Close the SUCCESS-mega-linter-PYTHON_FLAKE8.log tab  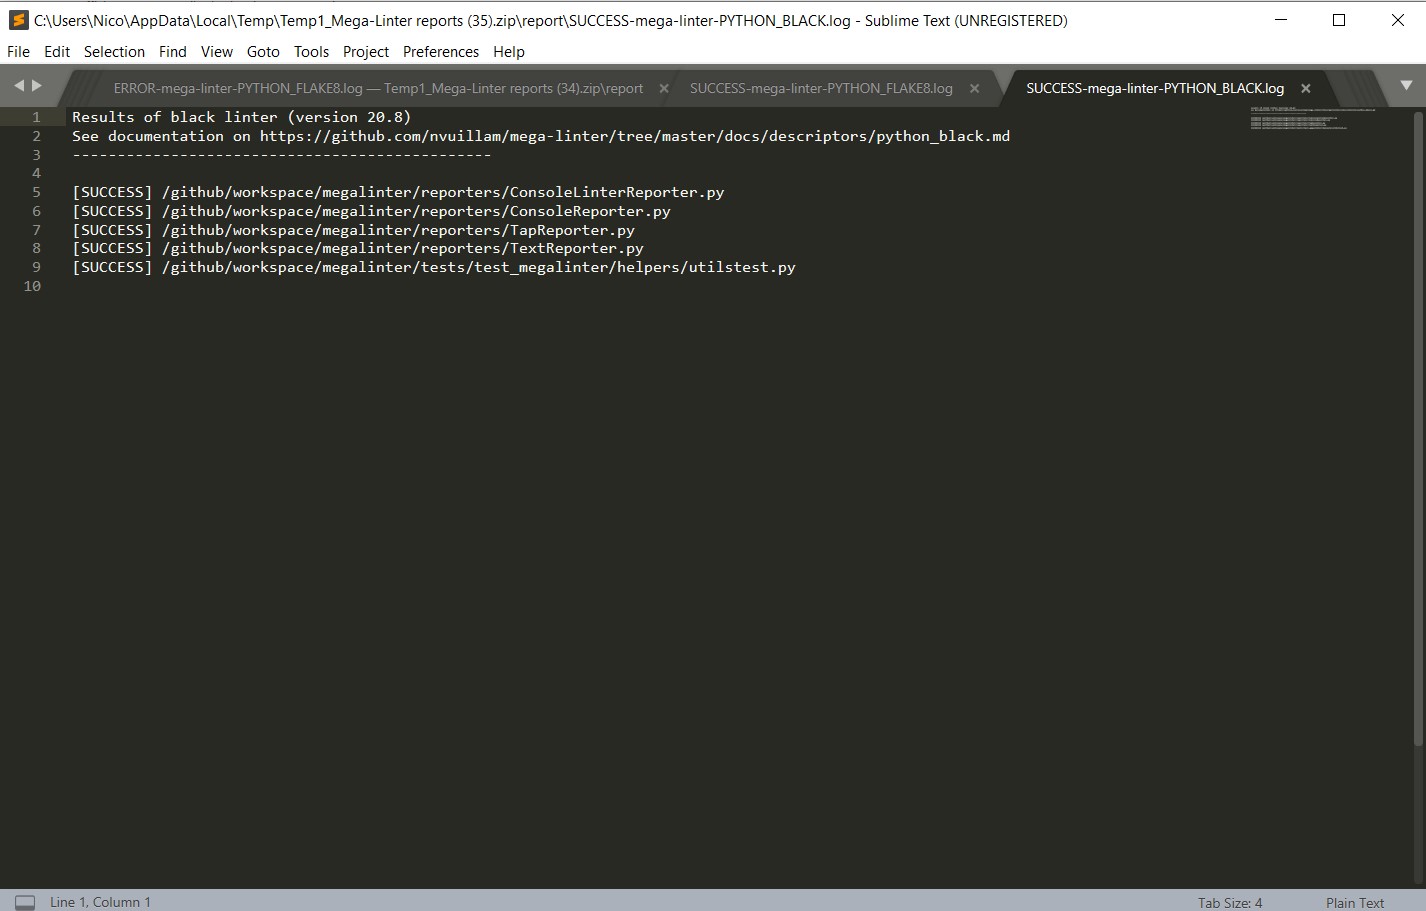[975, 88]
